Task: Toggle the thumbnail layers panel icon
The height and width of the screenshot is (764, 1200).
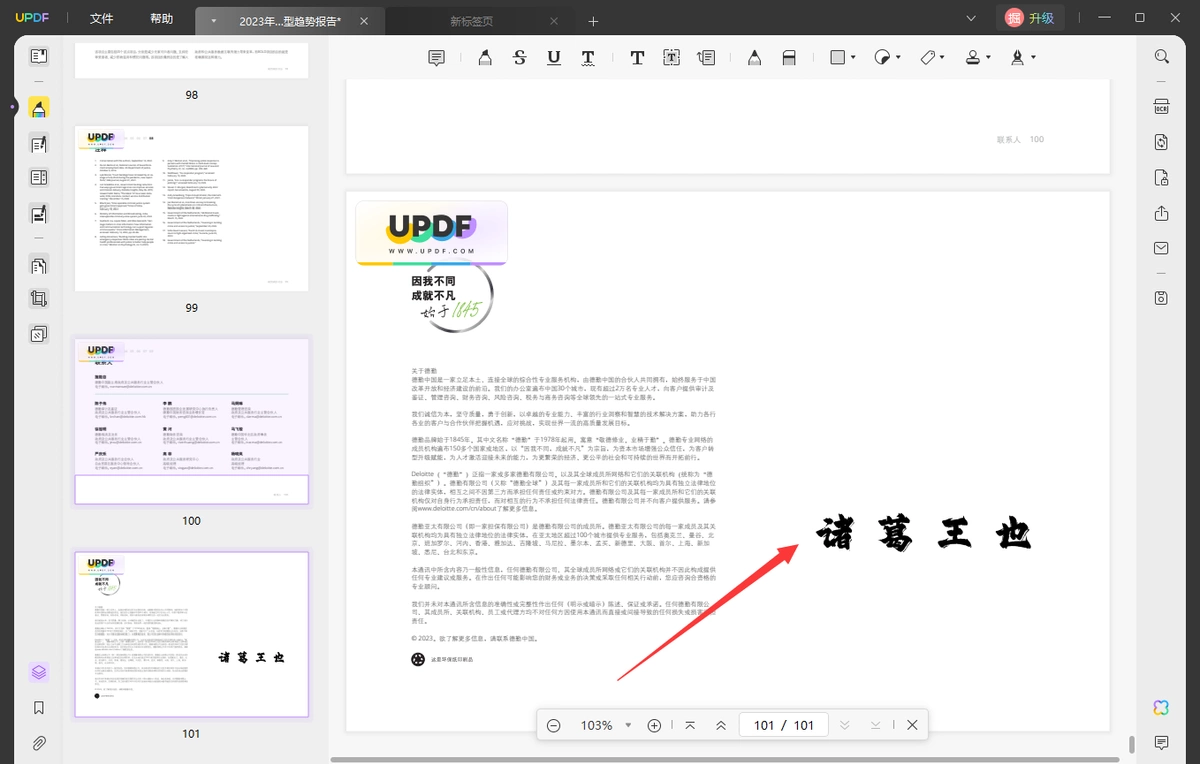Action: (39, 672)
